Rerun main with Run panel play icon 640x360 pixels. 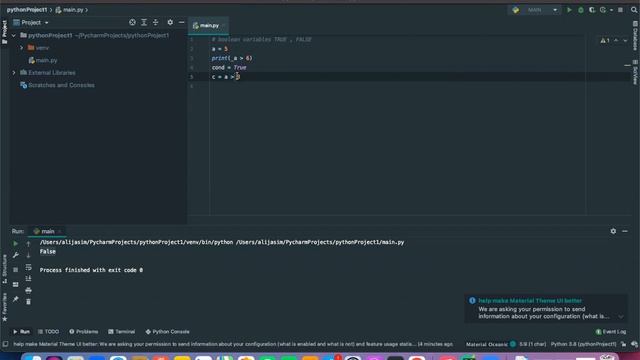16,244
